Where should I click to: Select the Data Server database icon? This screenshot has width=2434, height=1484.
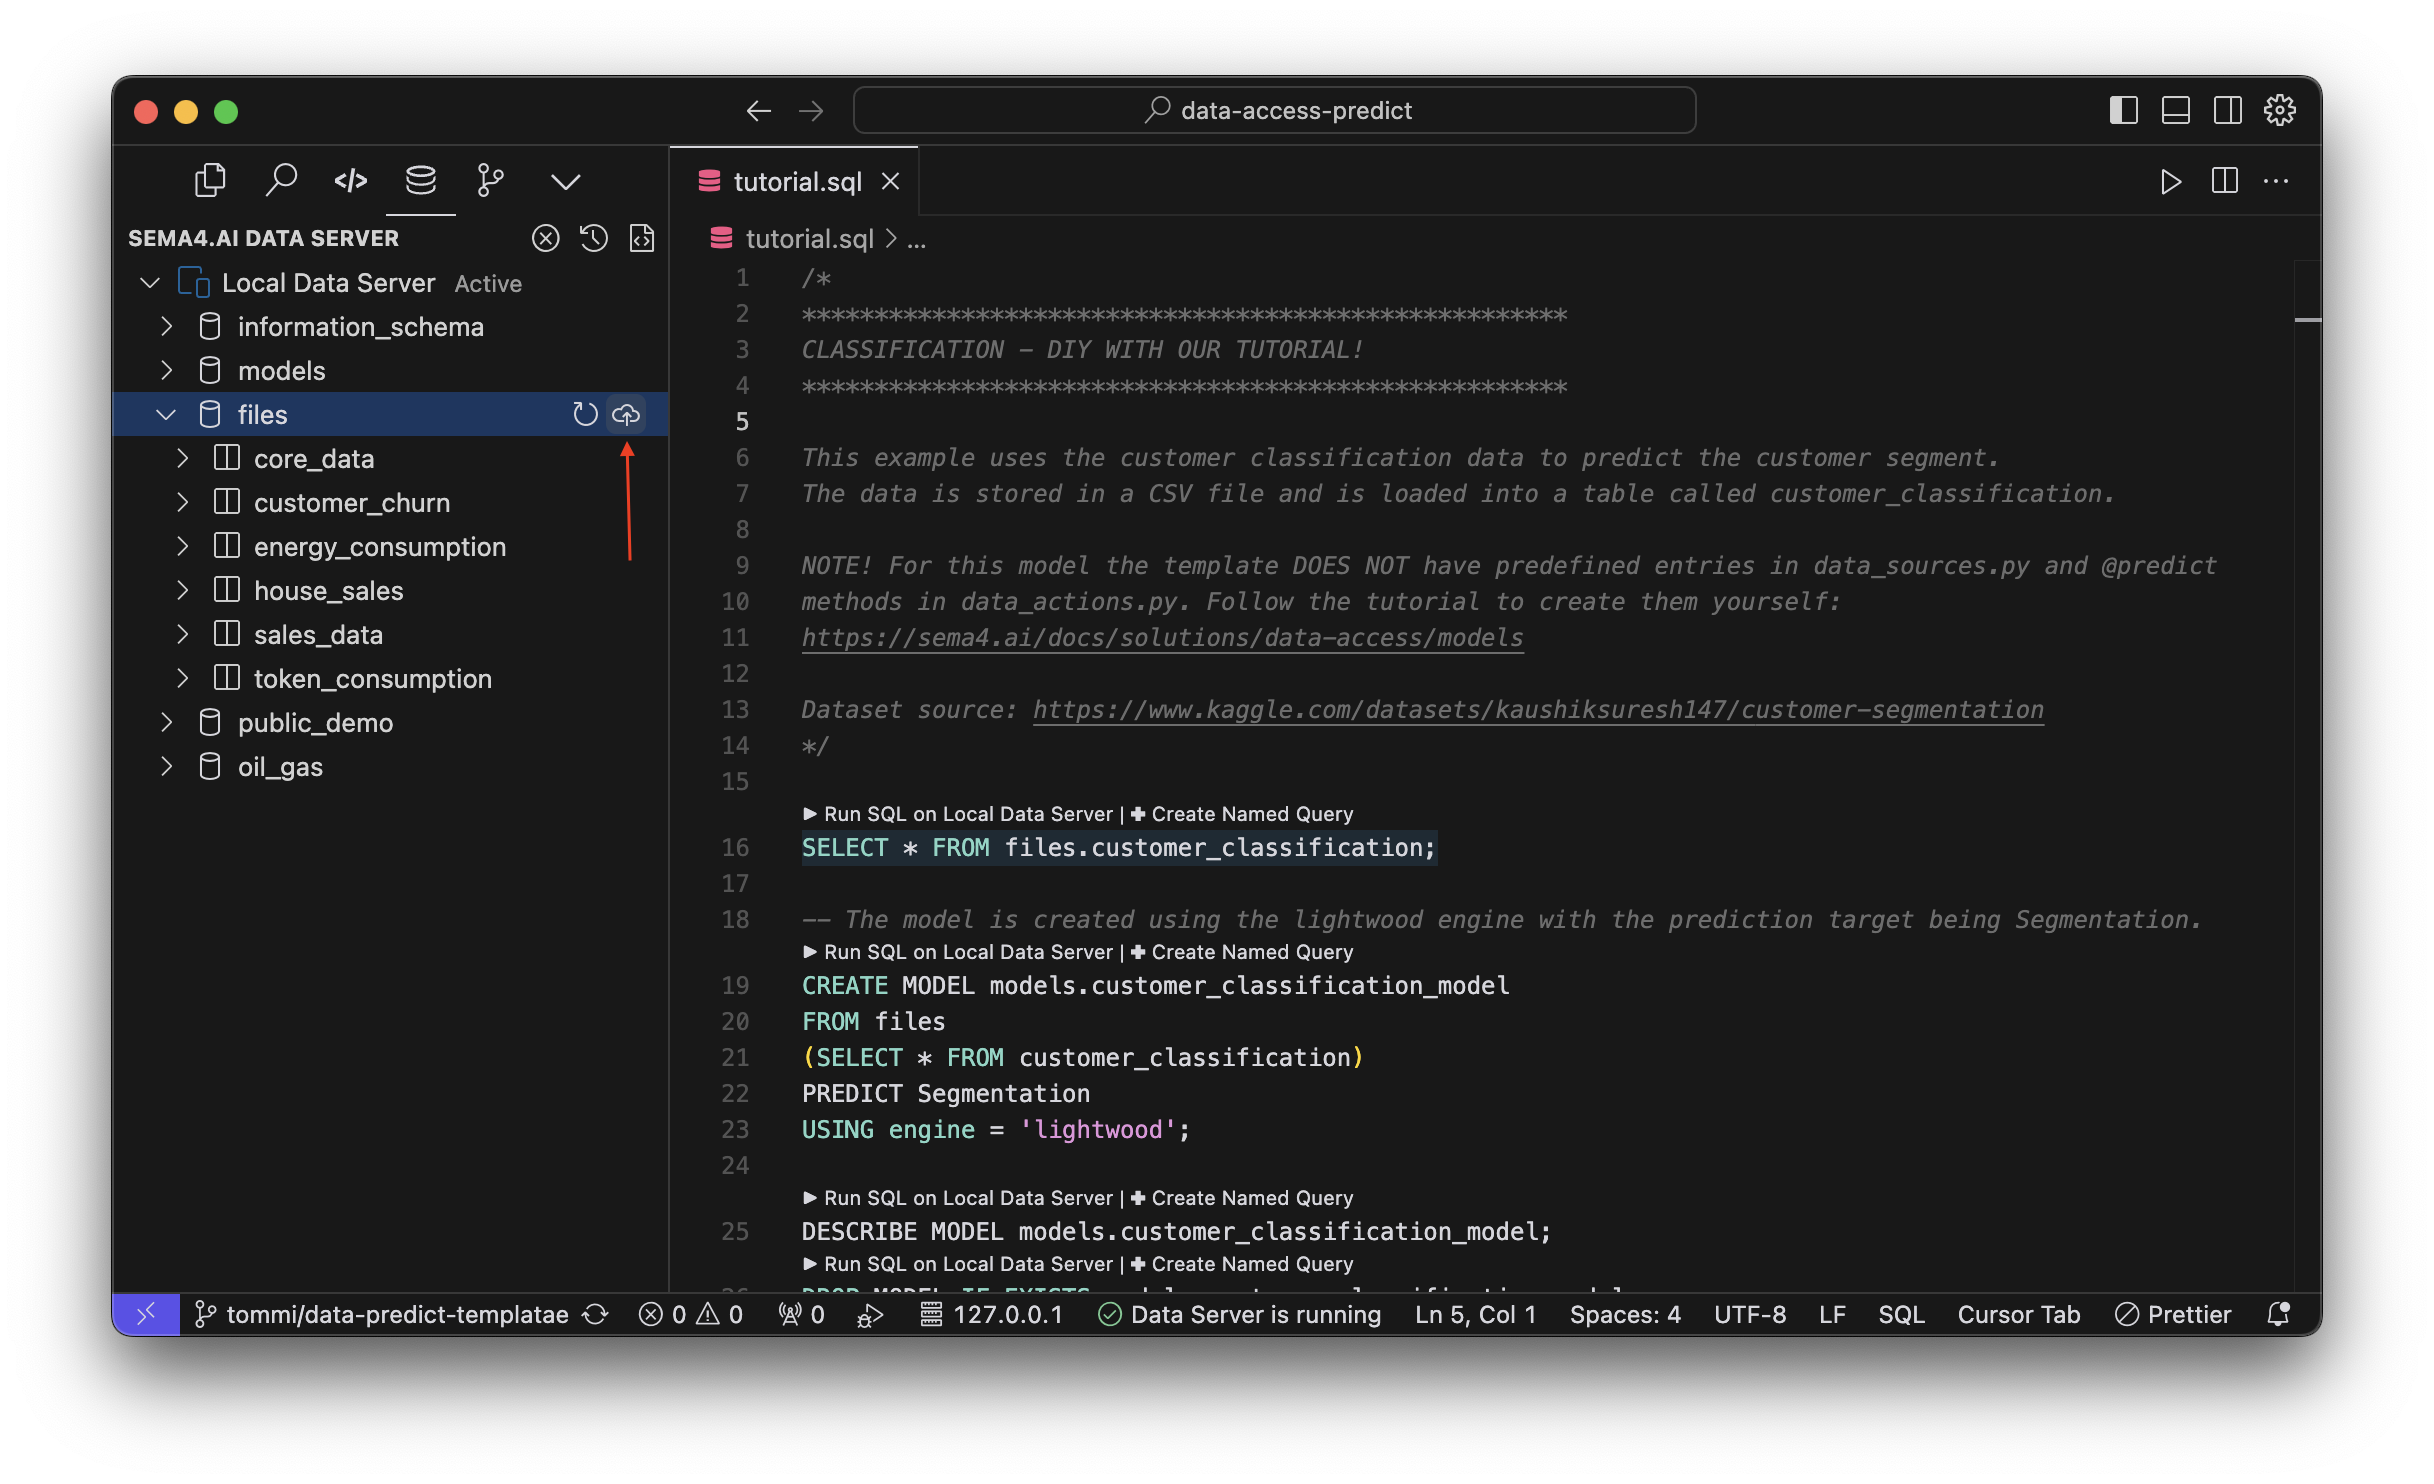coord(421,181)
